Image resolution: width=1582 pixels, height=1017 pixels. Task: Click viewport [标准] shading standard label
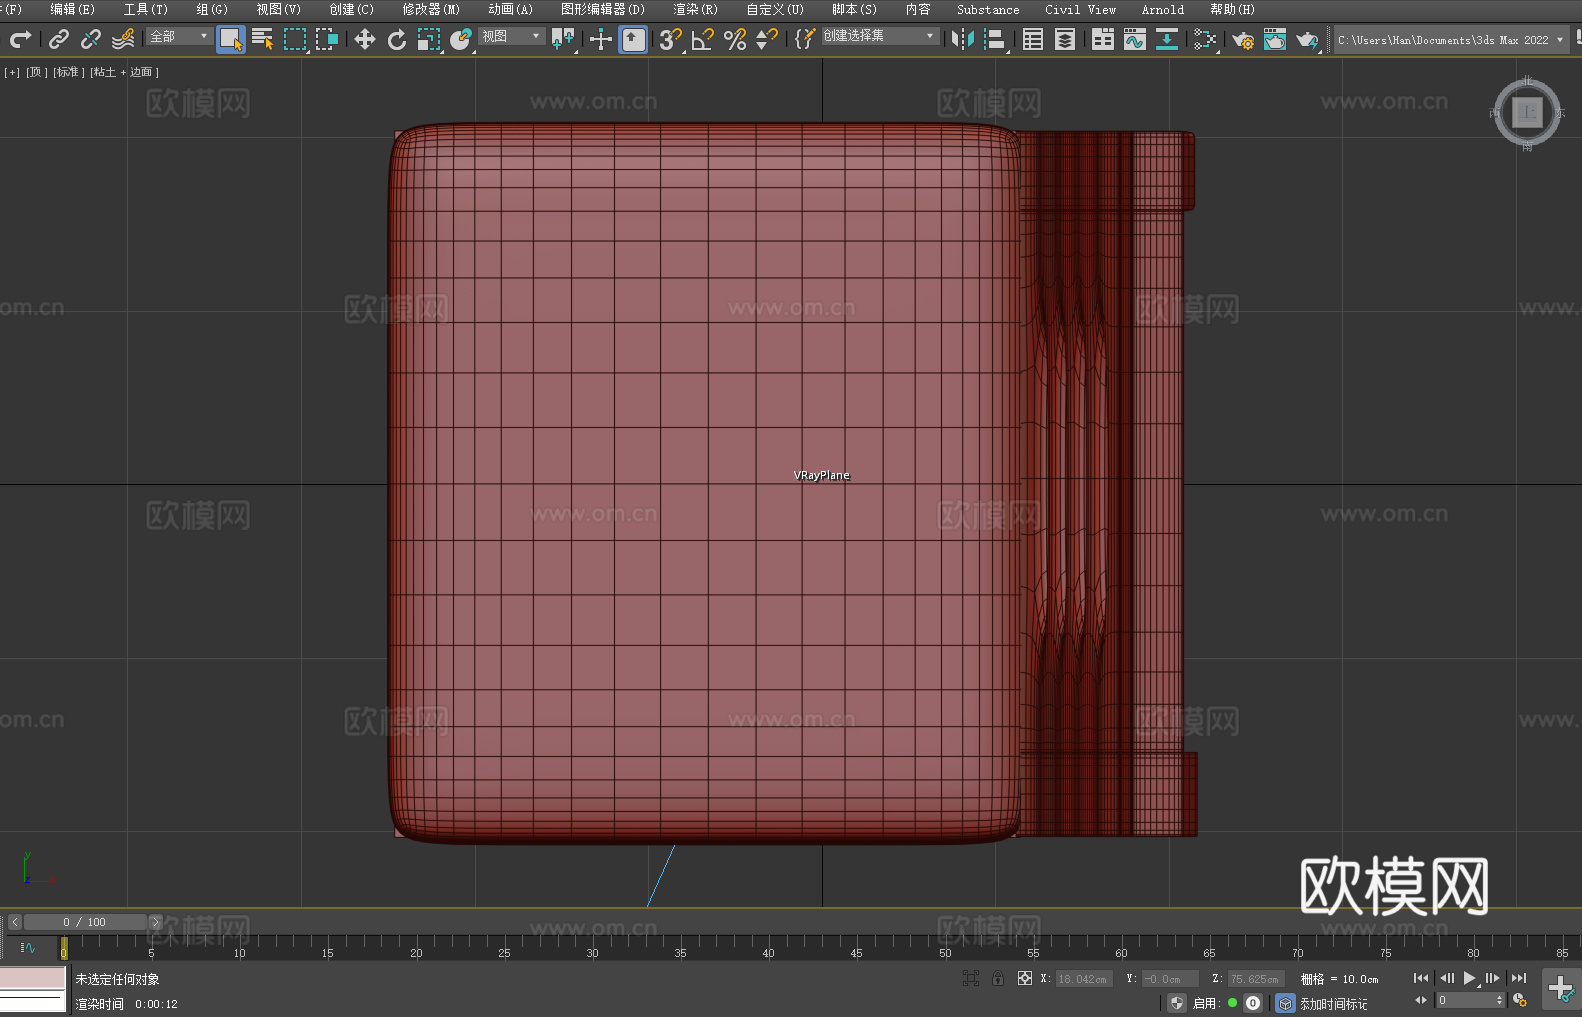click(68, 72)
